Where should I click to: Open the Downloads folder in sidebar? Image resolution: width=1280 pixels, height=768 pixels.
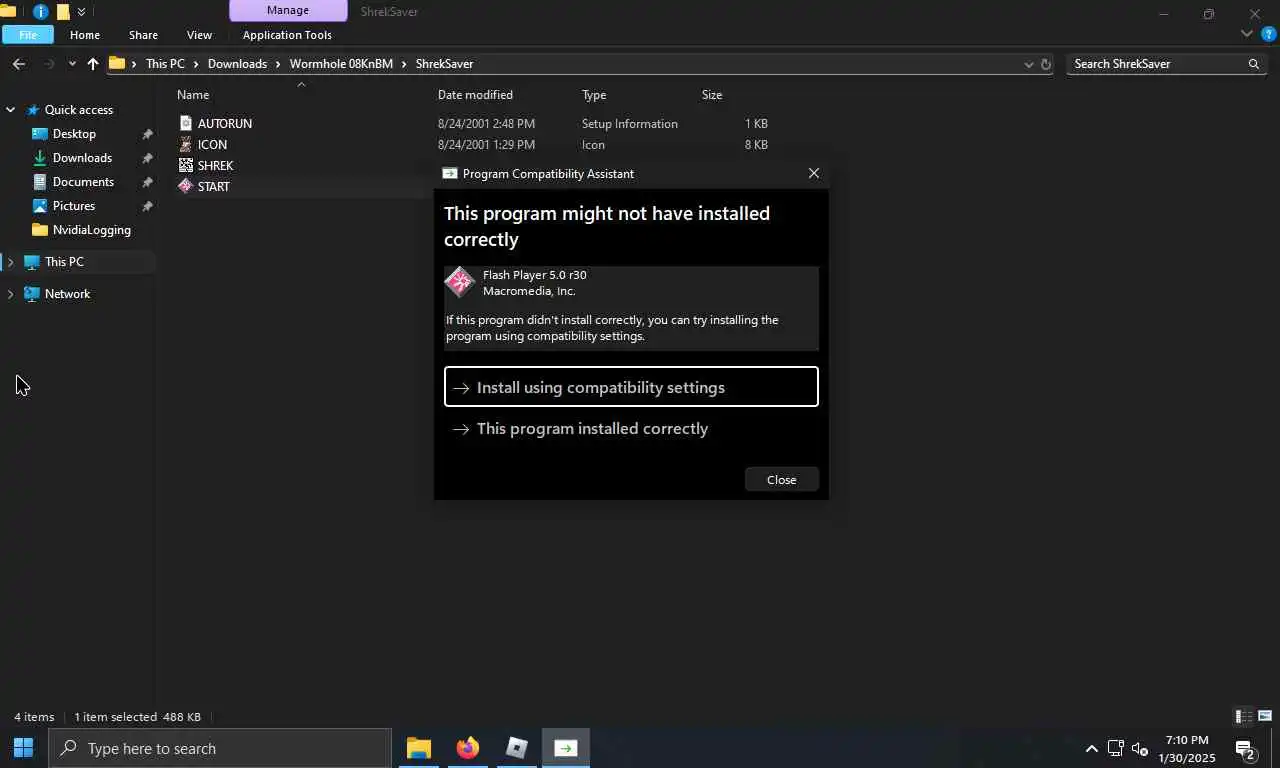click(82, 158)
